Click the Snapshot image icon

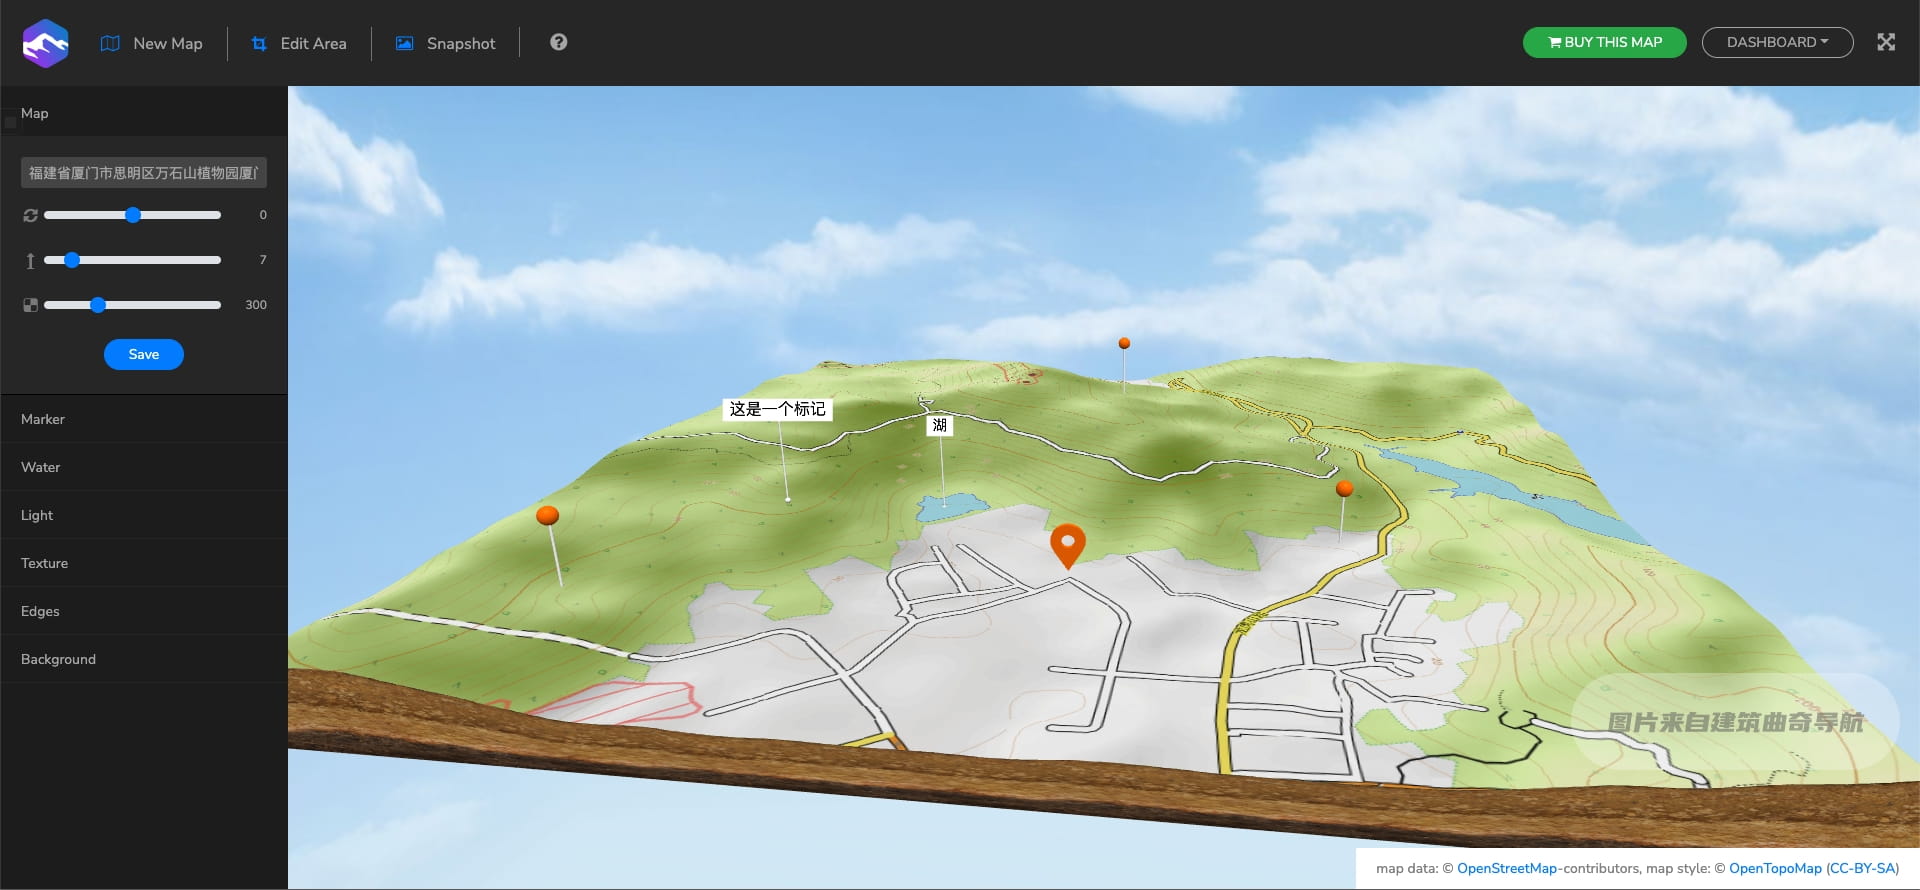point(404,43)
